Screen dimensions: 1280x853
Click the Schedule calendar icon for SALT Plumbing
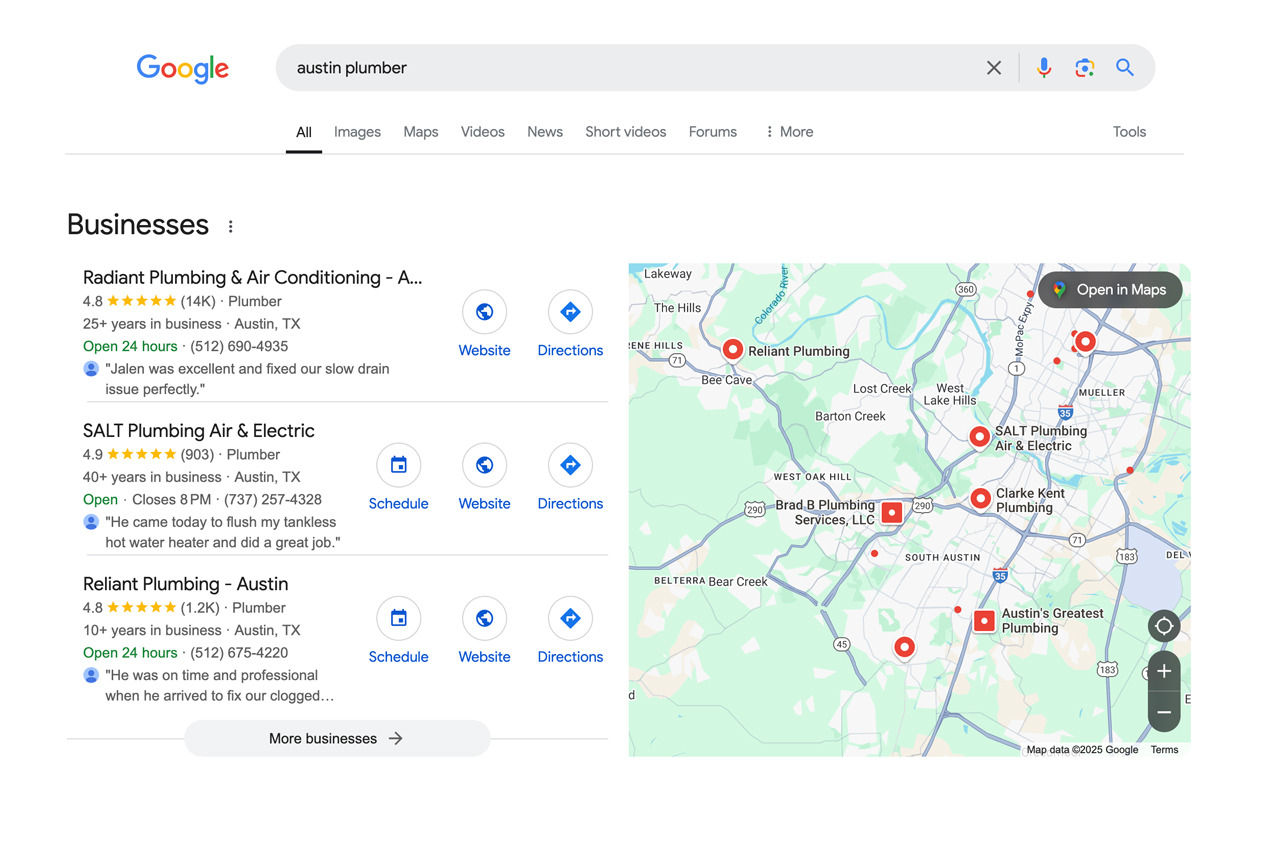pos(398,465)
